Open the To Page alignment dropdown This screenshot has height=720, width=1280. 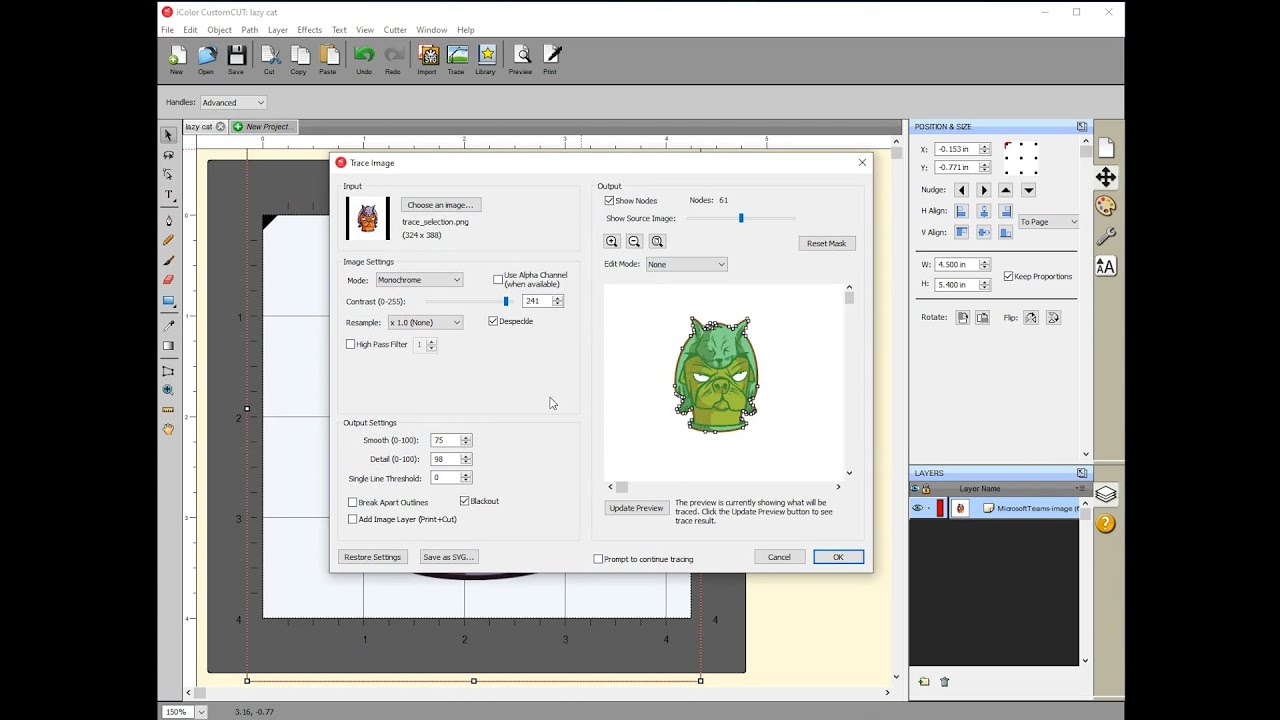(1048, 222)
